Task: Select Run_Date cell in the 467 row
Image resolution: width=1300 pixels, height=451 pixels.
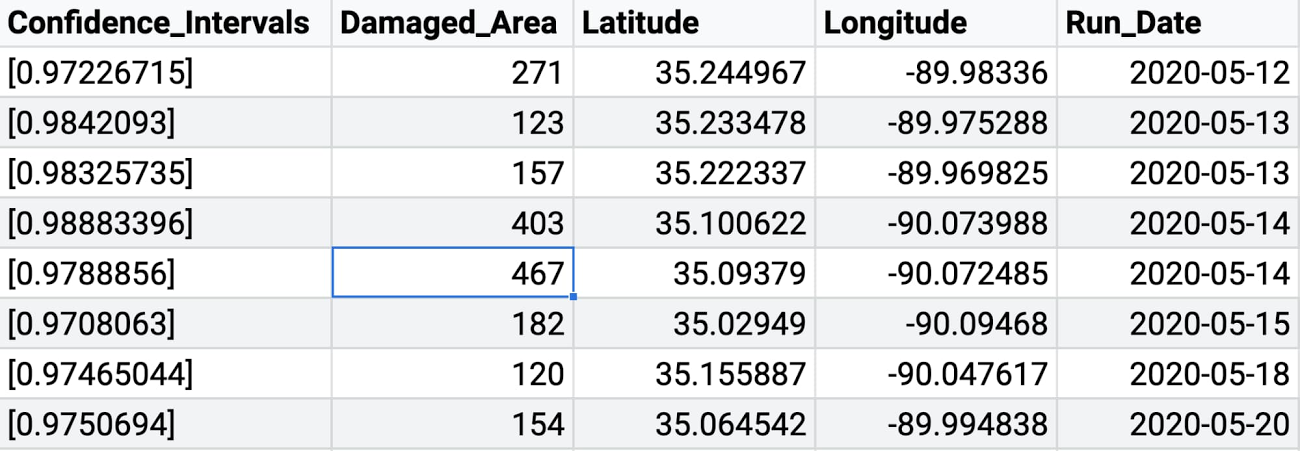Action: pyautogui.click(x=1178, y=272)
